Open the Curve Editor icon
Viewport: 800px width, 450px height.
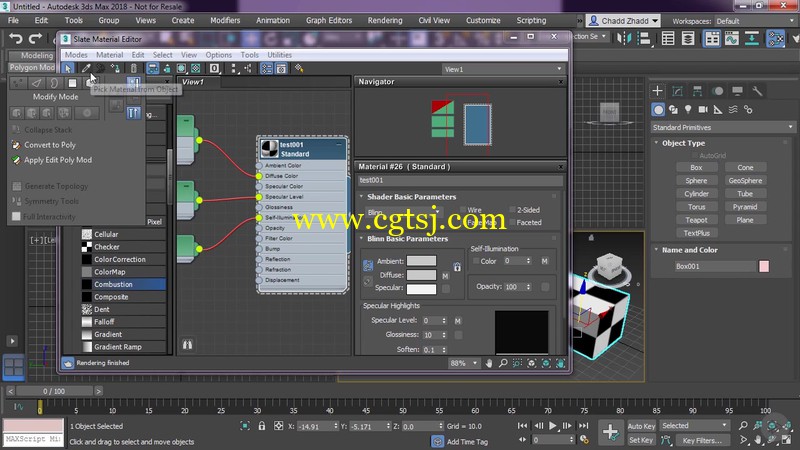[x=732, y=38]
